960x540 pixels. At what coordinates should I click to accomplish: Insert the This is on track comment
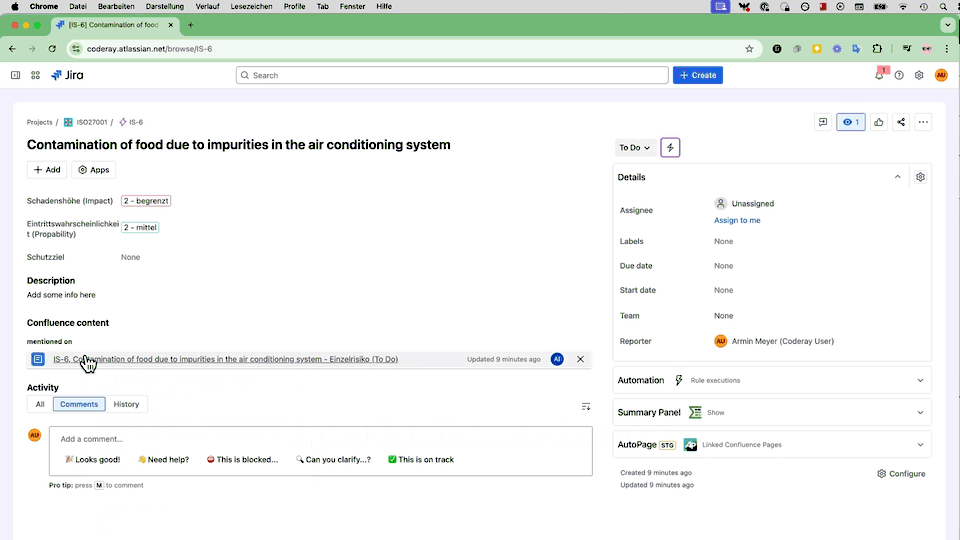[x=421, y=459]
